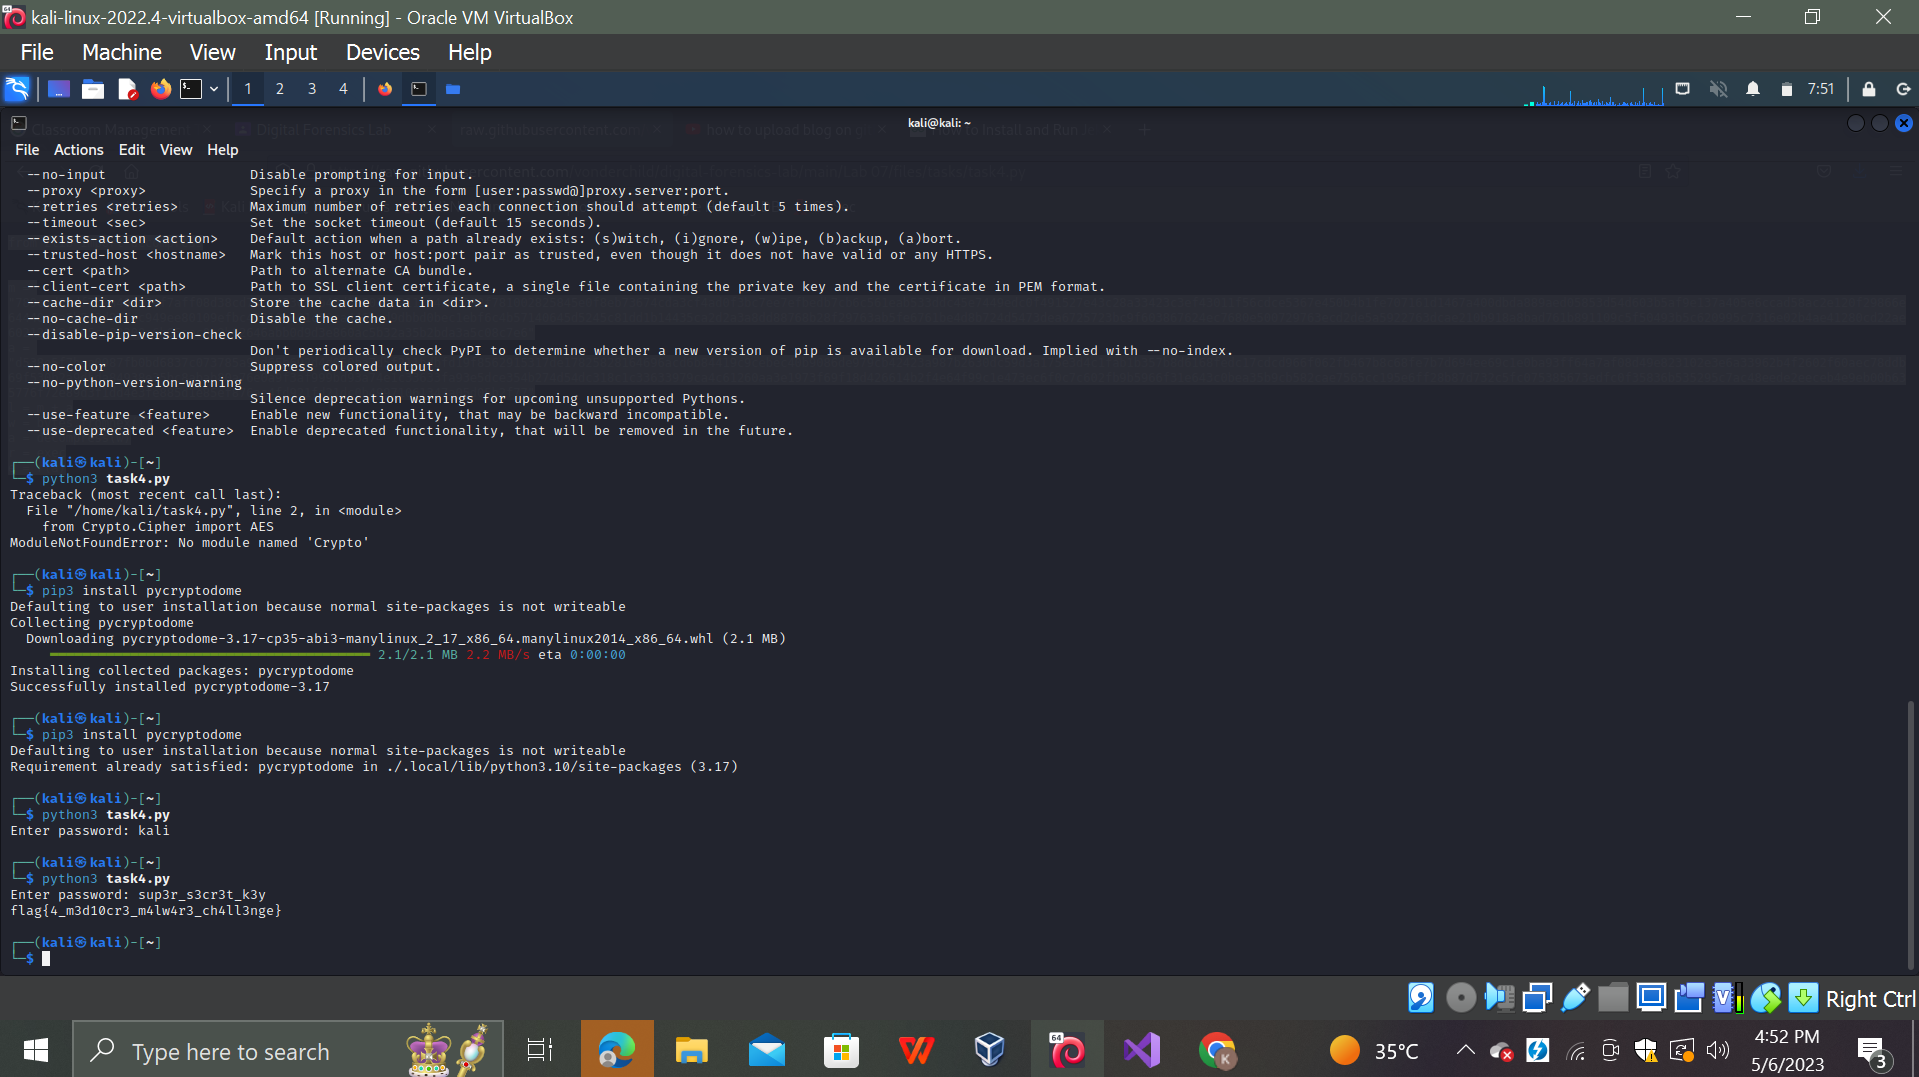Click the VirtualBox hard disk status icon
The width and height of the screenshot is (1919, 1077).
point(1422,997)
